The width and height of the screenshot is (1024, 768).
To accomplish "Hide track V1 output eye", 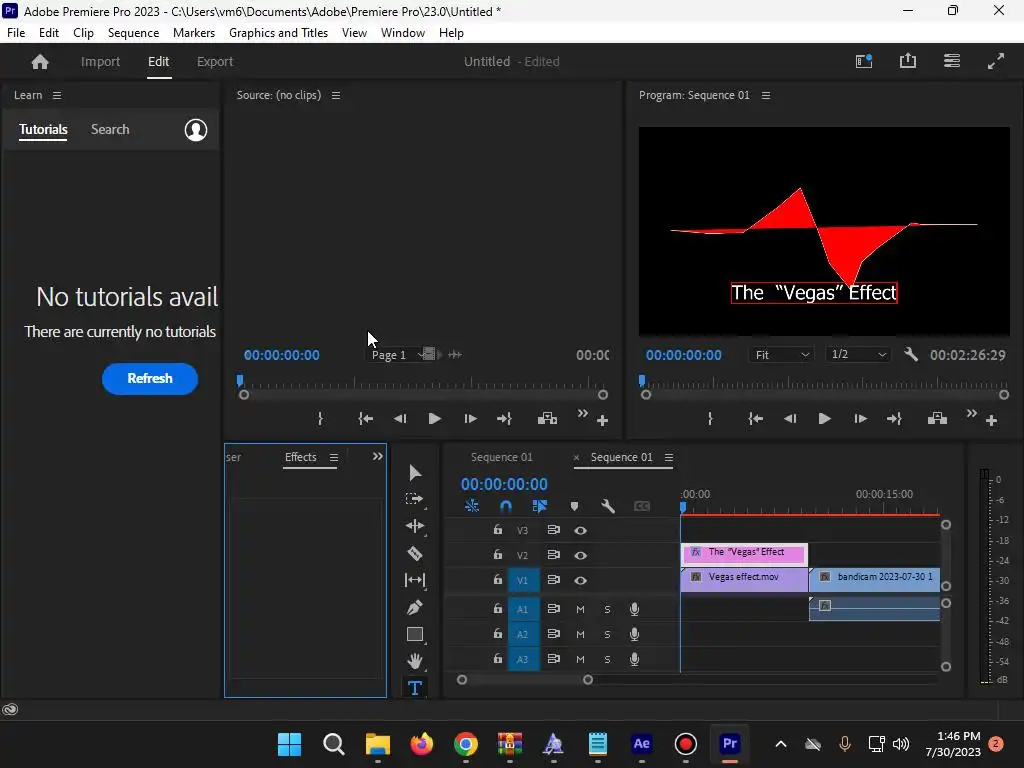I will tap(580, 580).
